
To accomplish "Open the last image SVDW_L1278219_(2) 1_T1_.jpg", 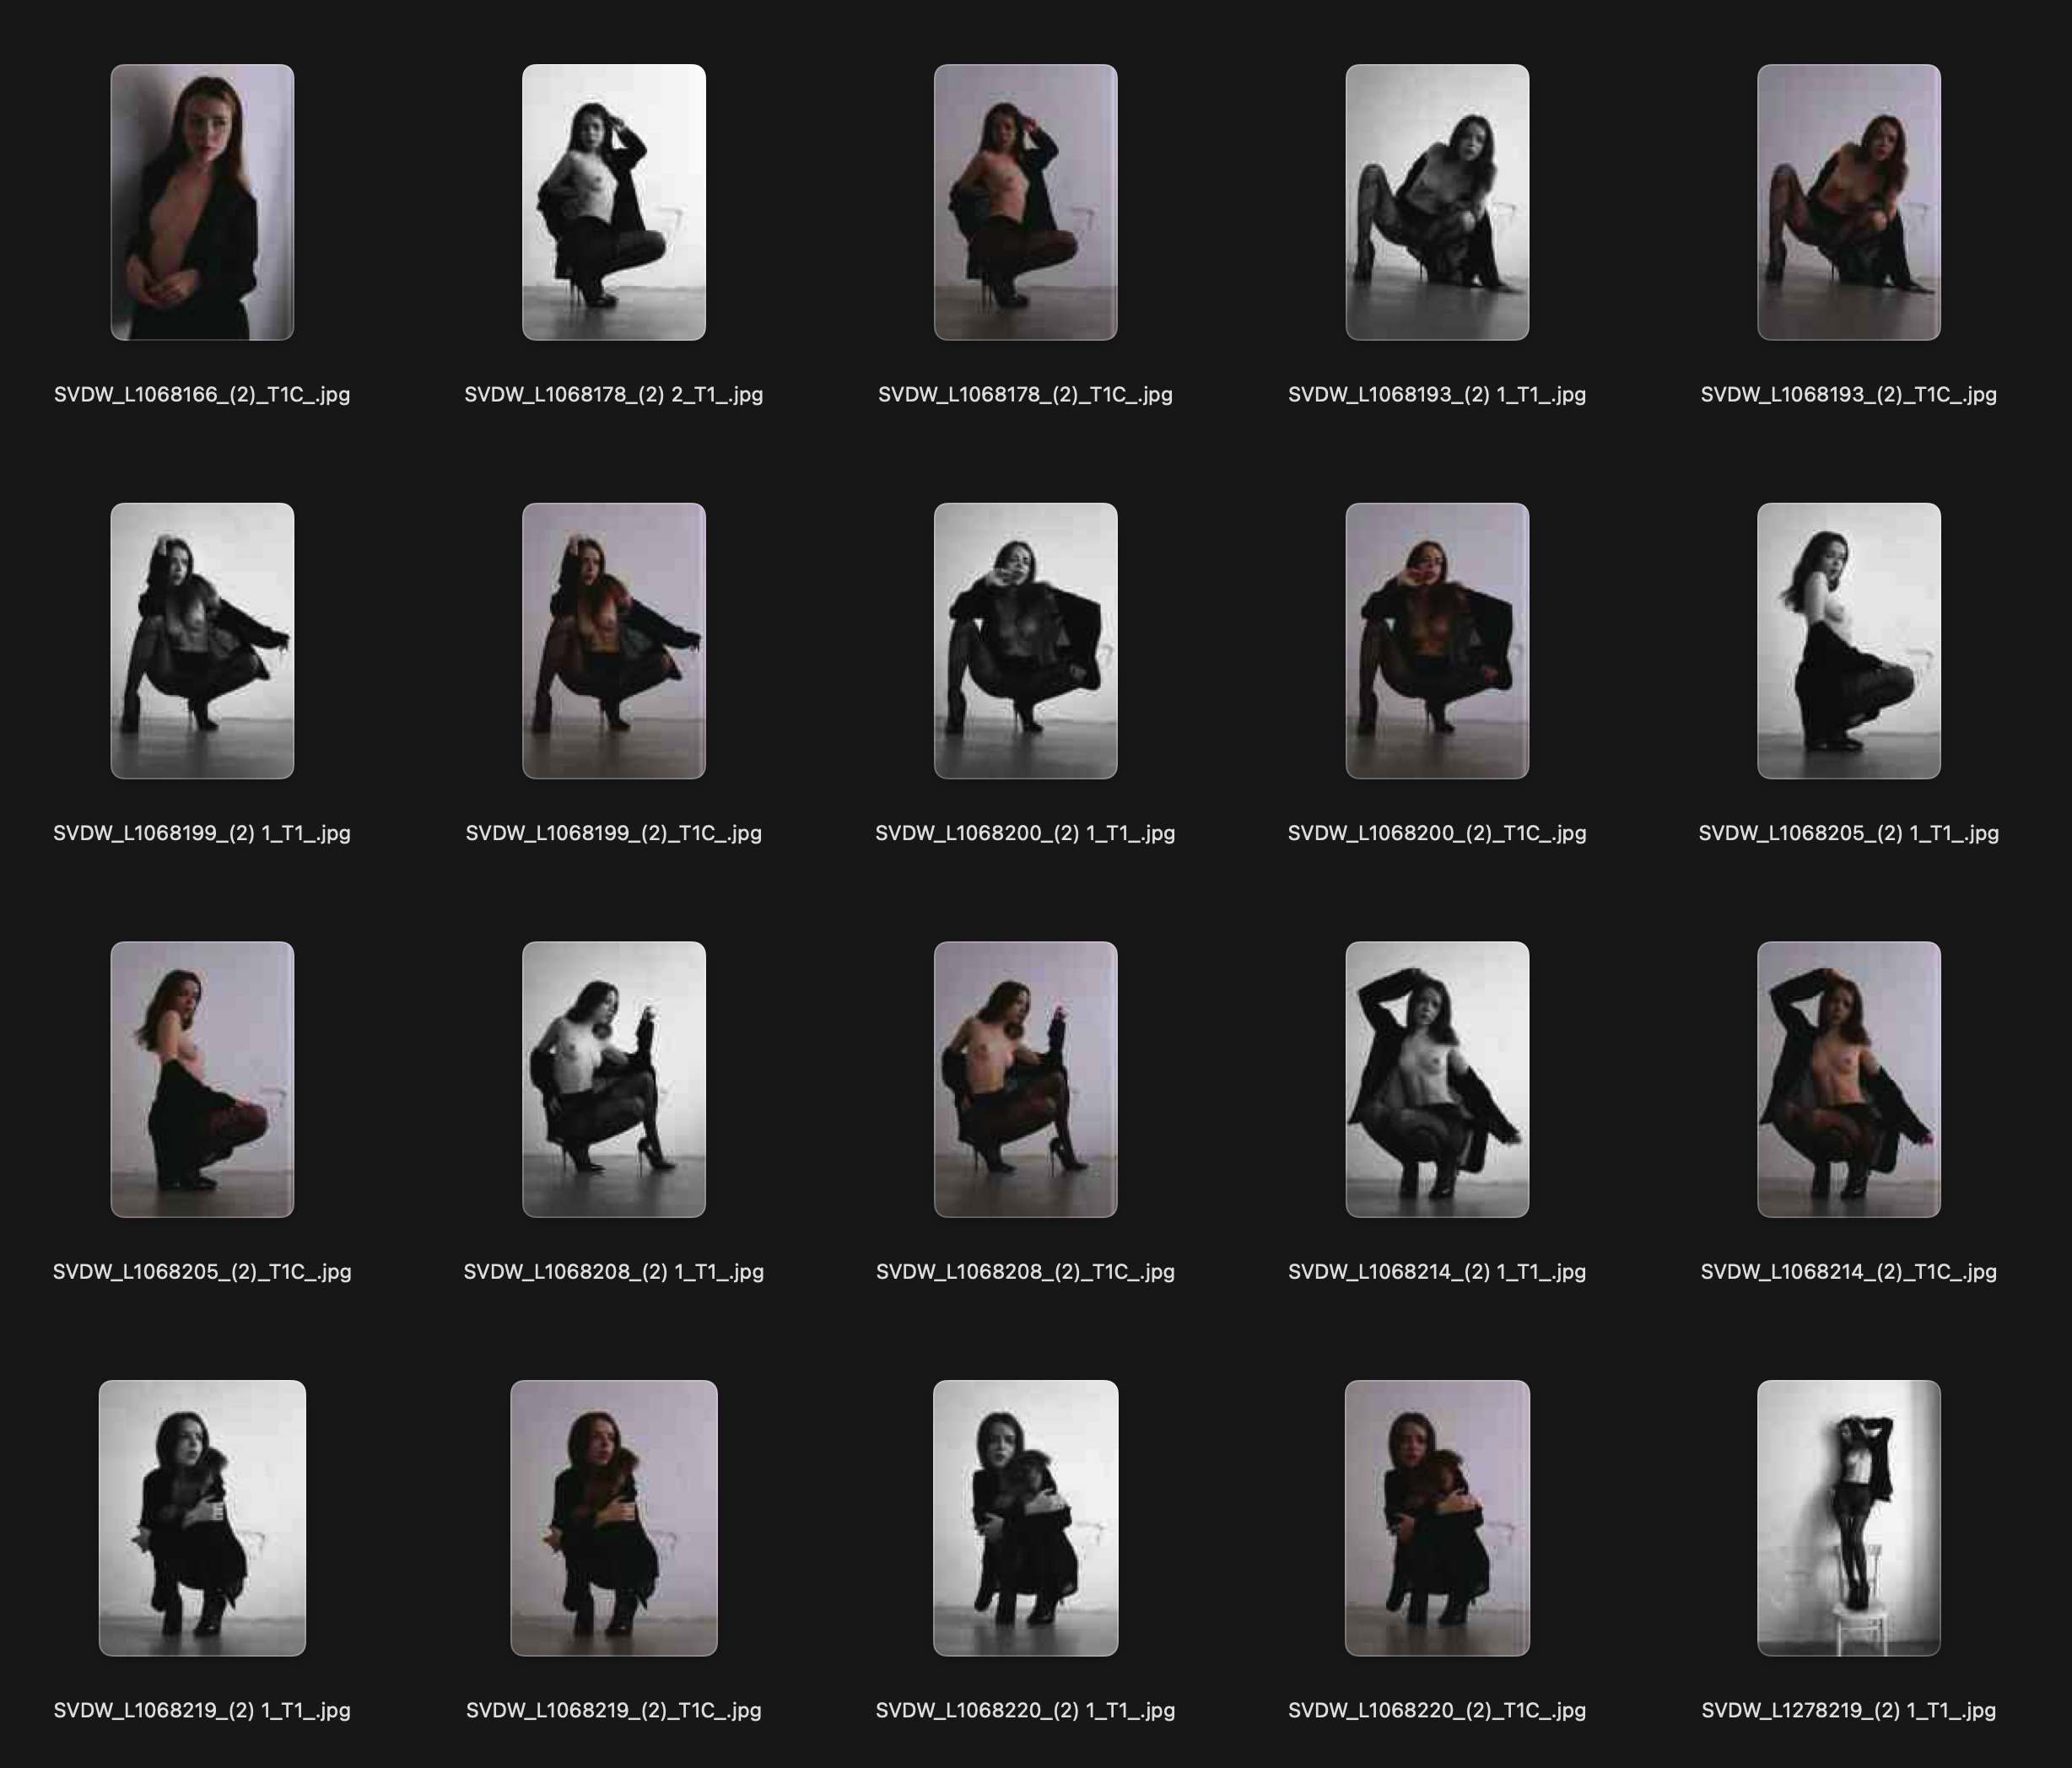I will pos(1849,1520).
